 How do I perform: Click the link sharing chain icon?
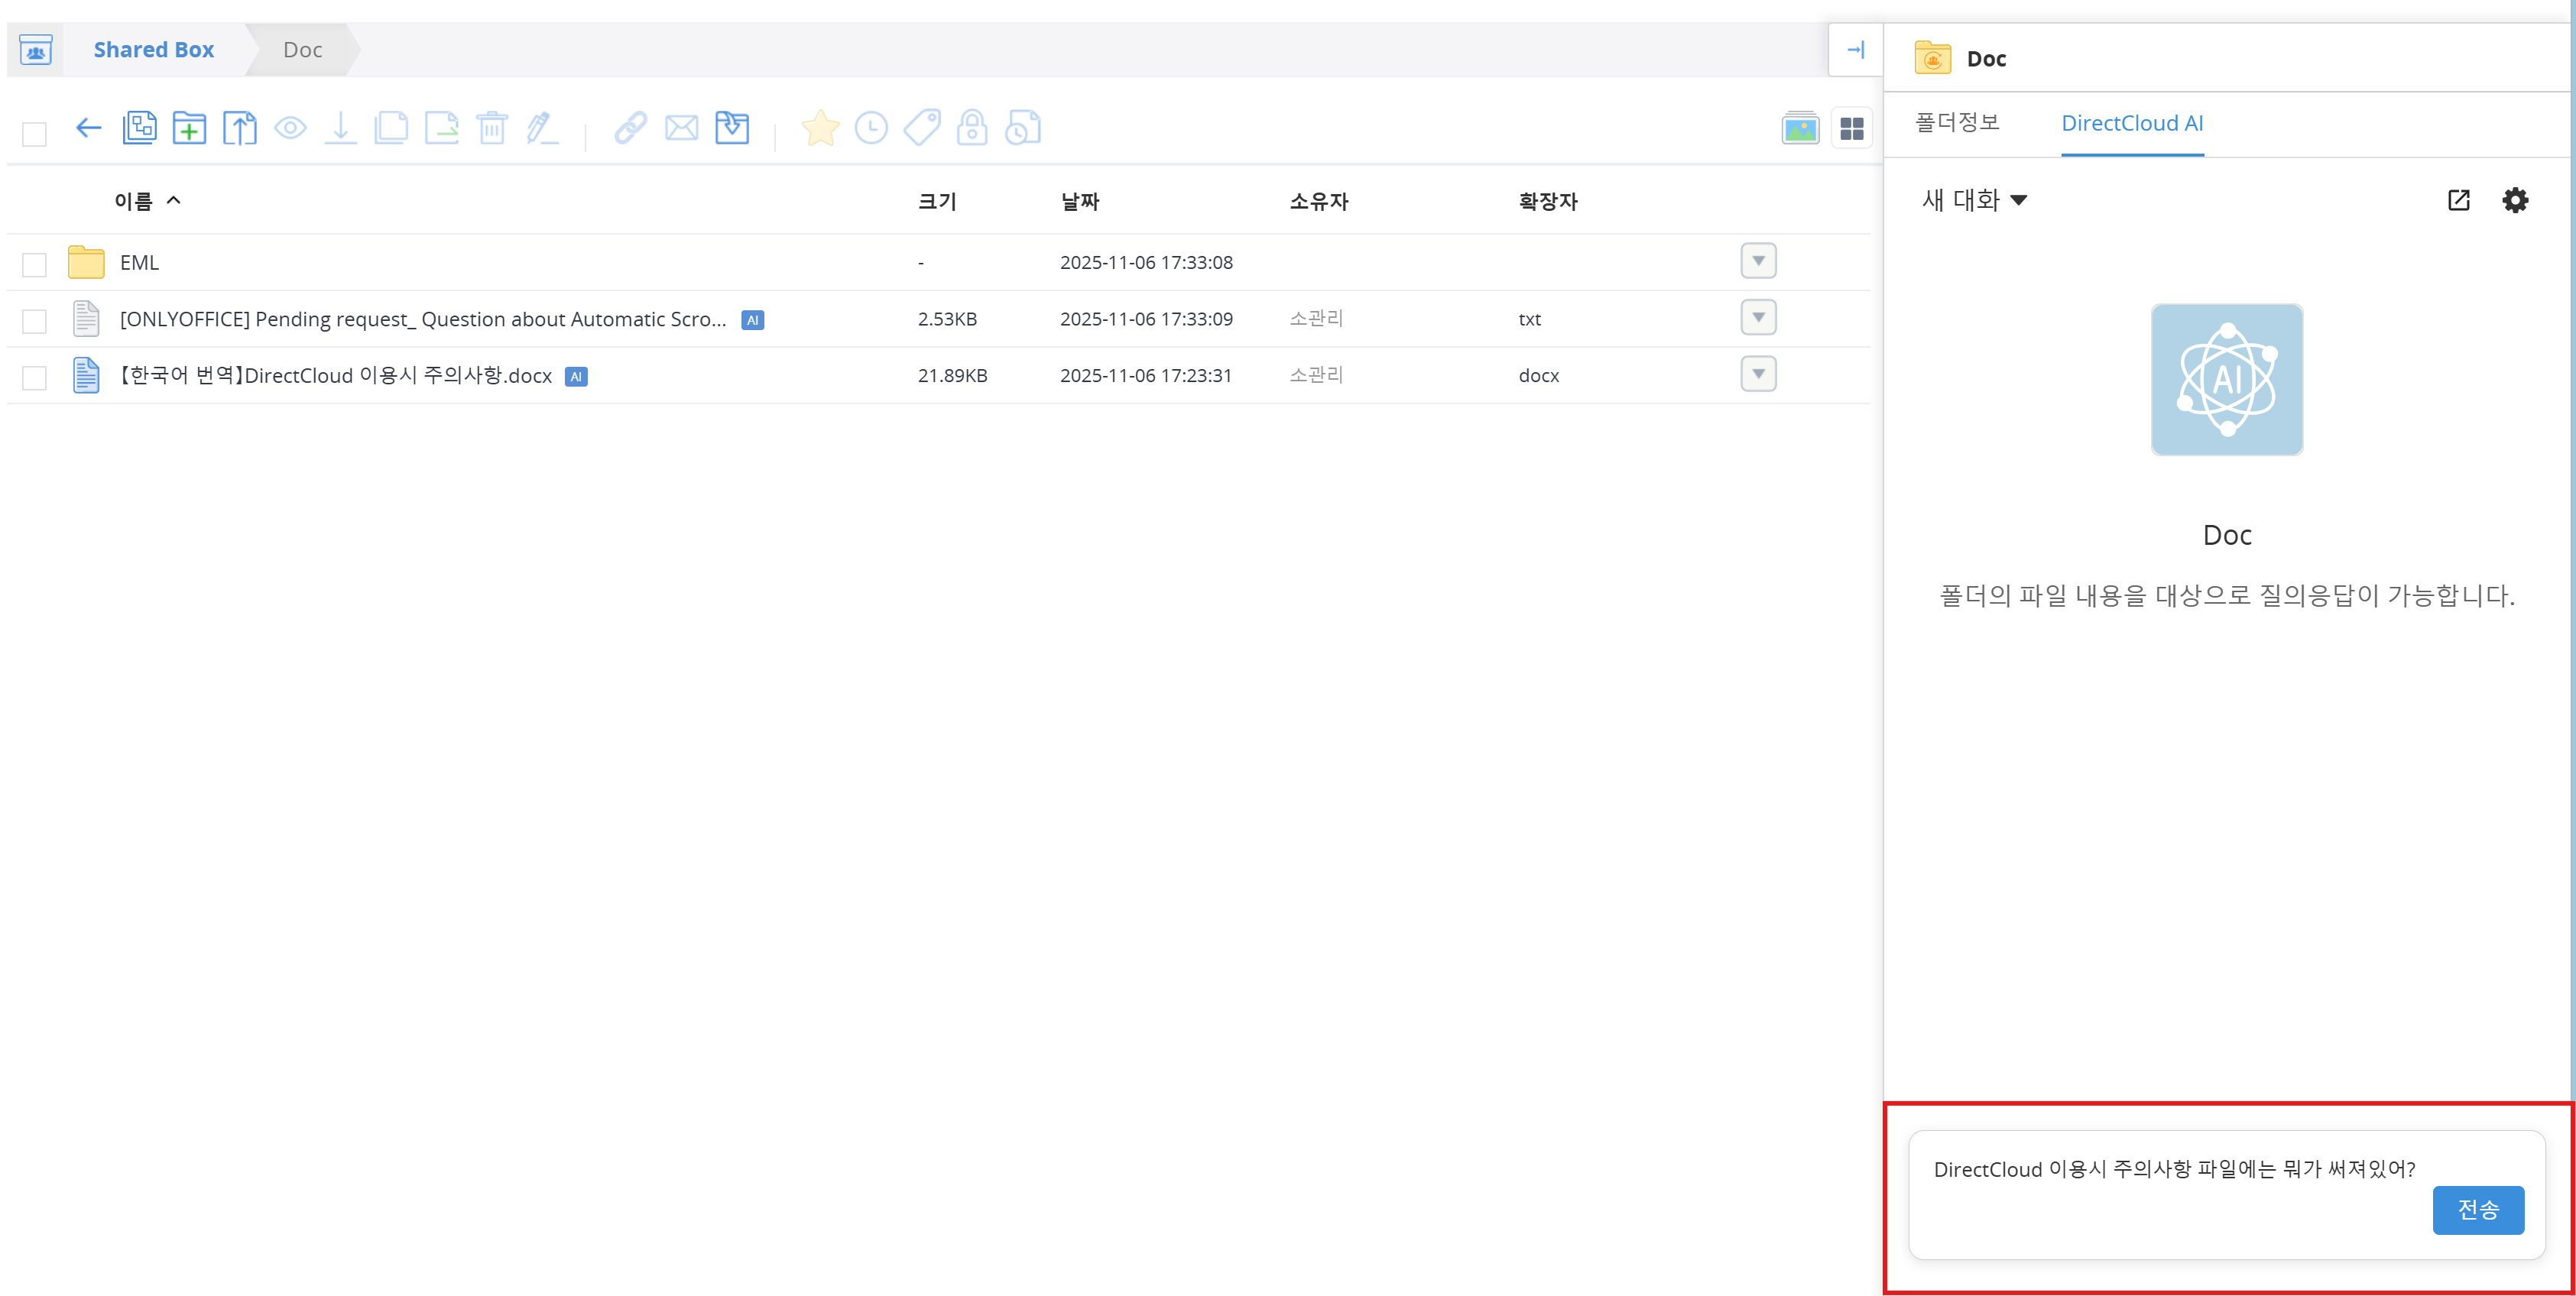tap(630, 128)
